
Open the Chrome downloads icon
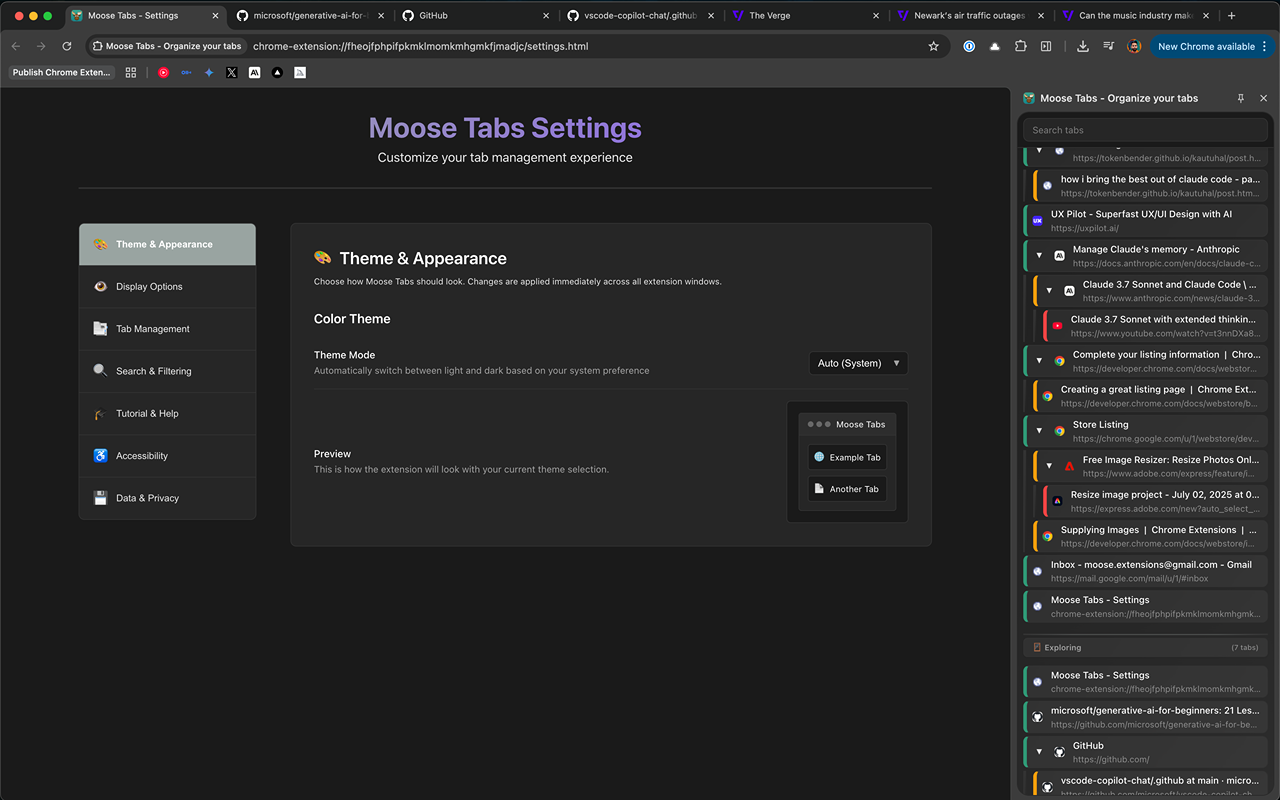tap(1083, 46)
